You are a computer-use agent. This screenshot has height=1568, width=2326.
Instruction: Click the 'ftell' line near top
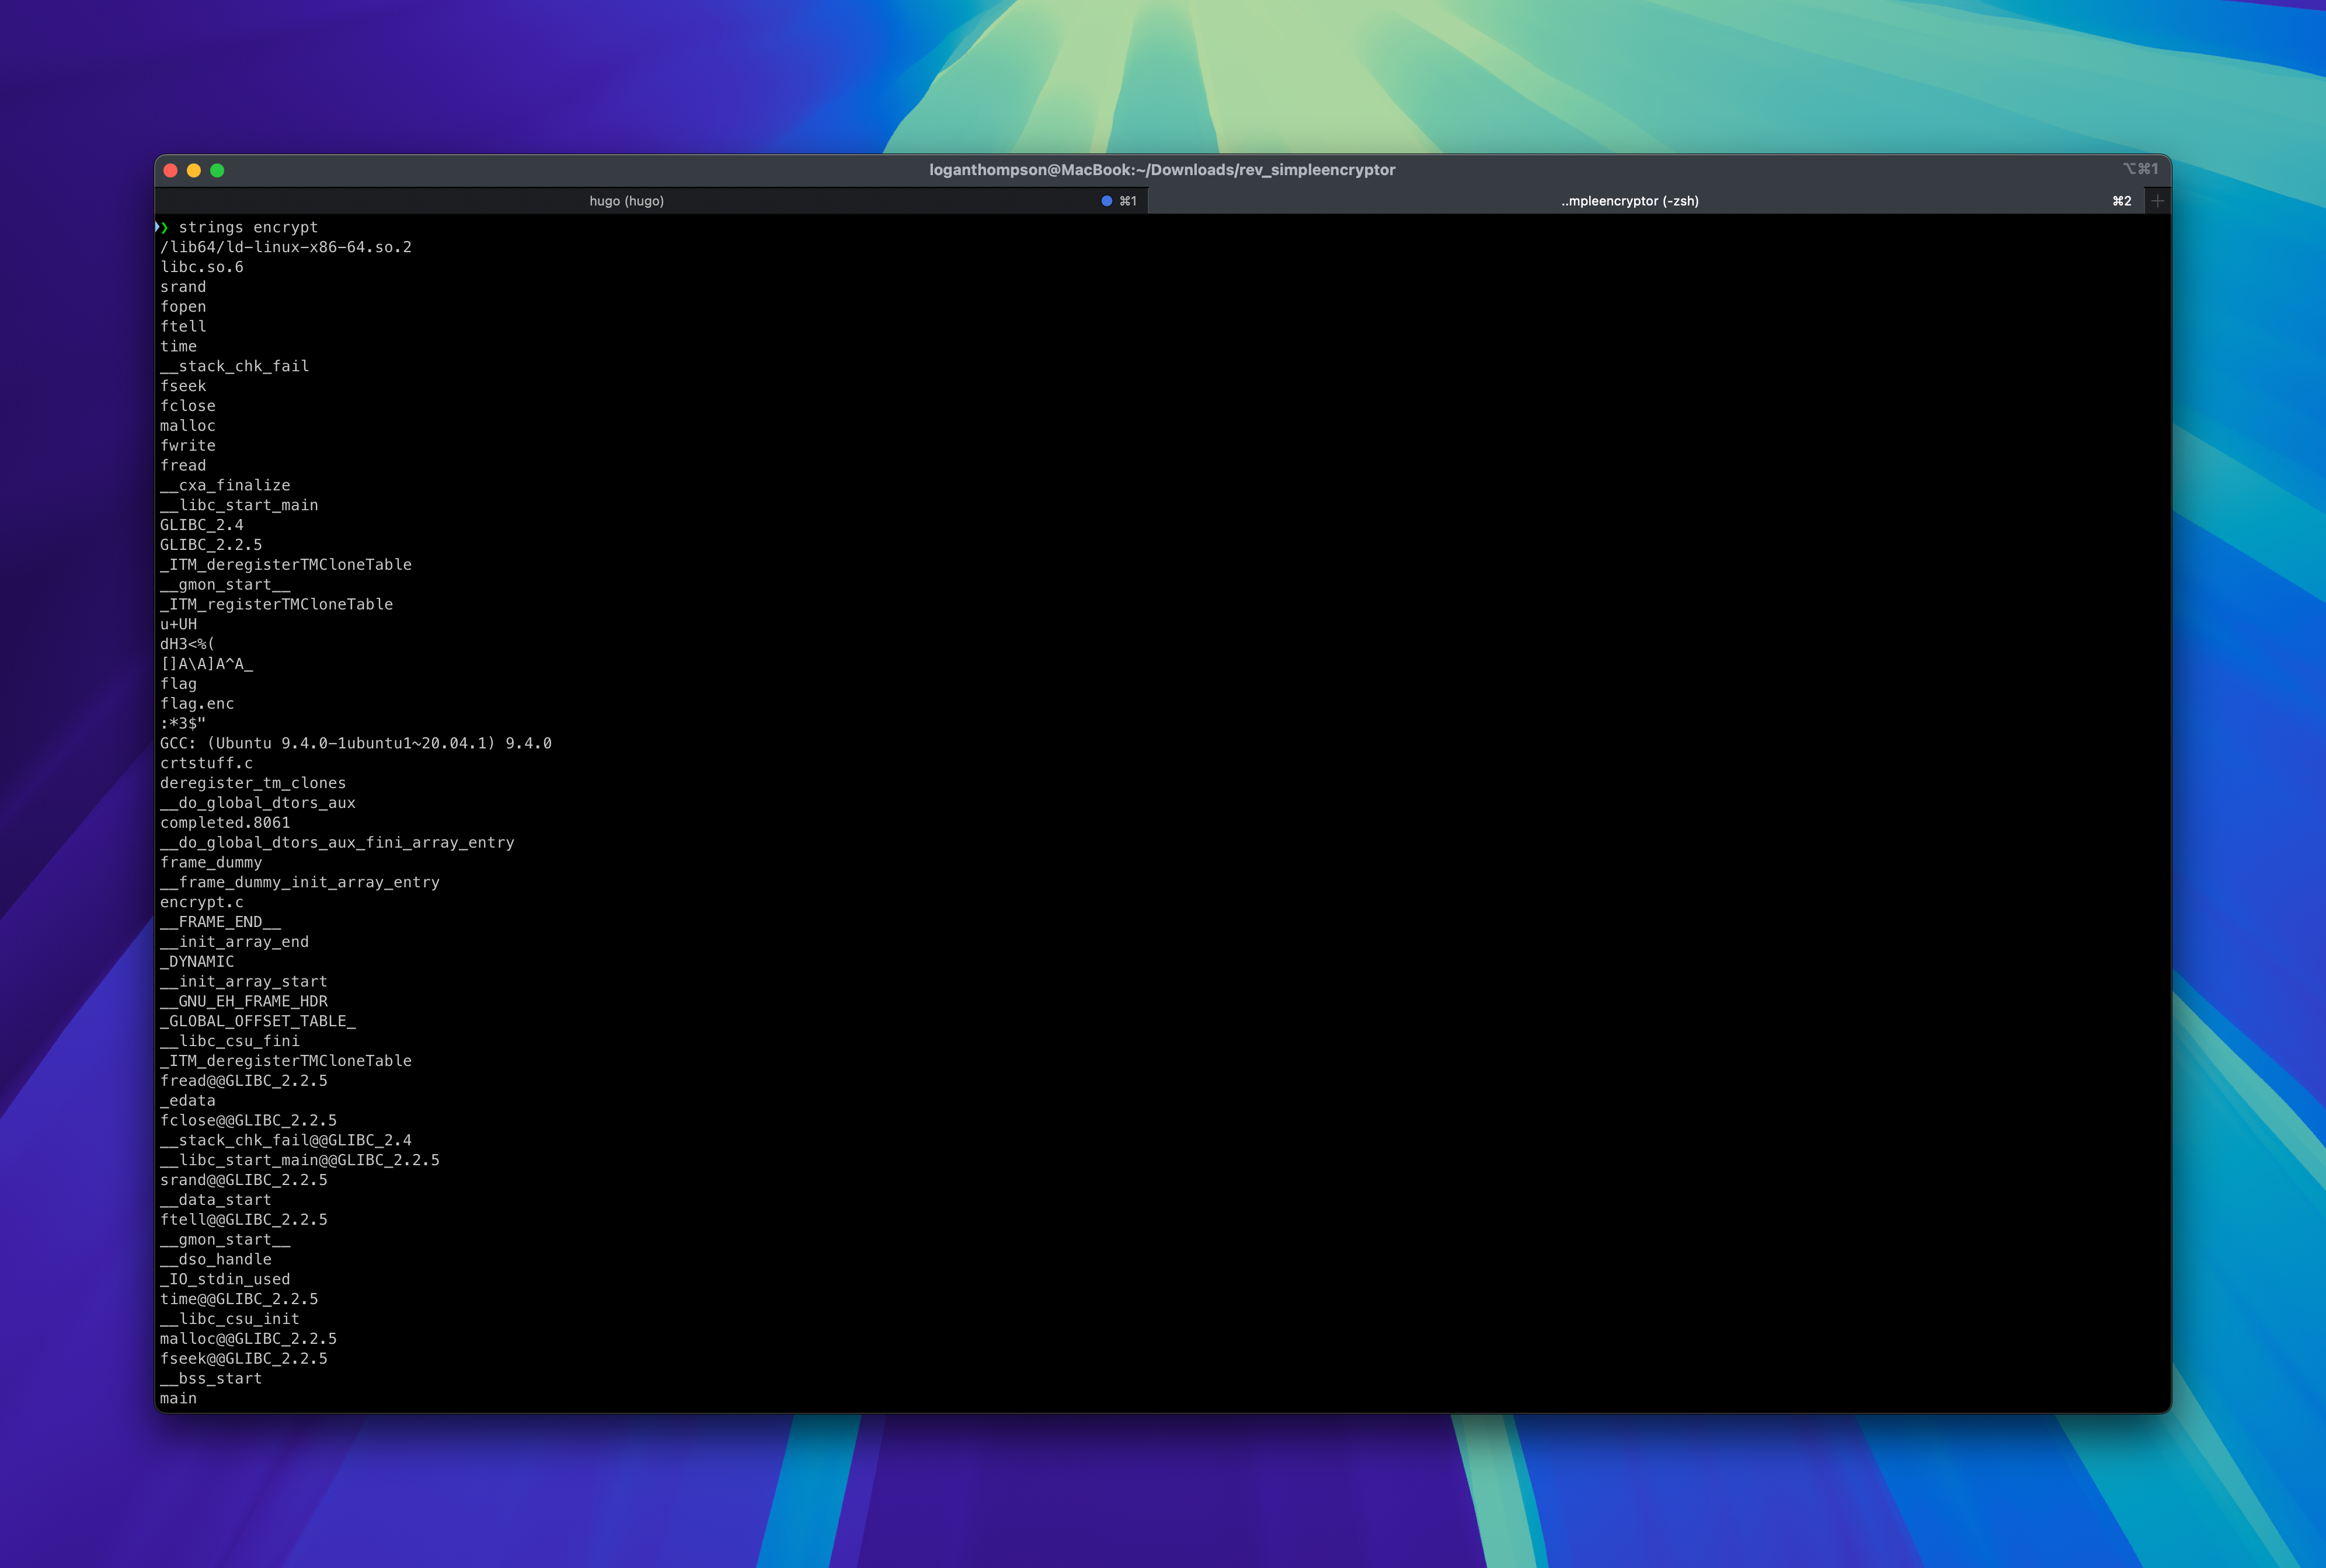183,326
